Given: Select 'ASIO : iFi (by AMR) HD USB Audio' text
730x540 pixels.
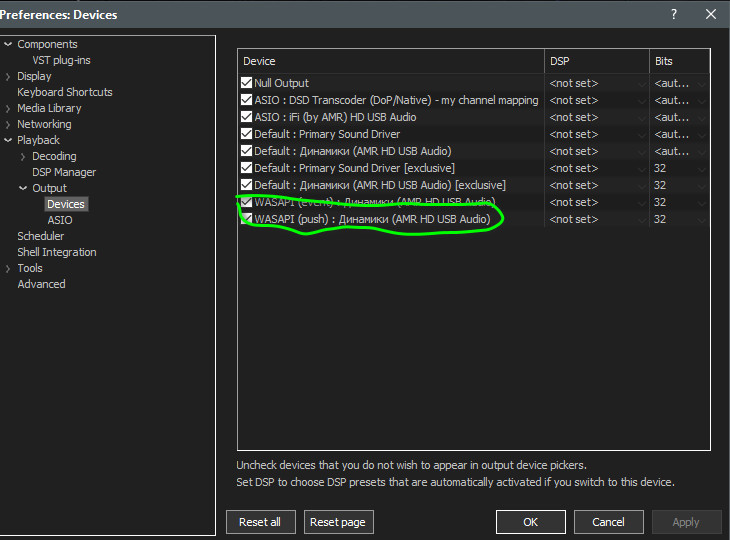Looking at the screenshot, I should click(335, 117).
